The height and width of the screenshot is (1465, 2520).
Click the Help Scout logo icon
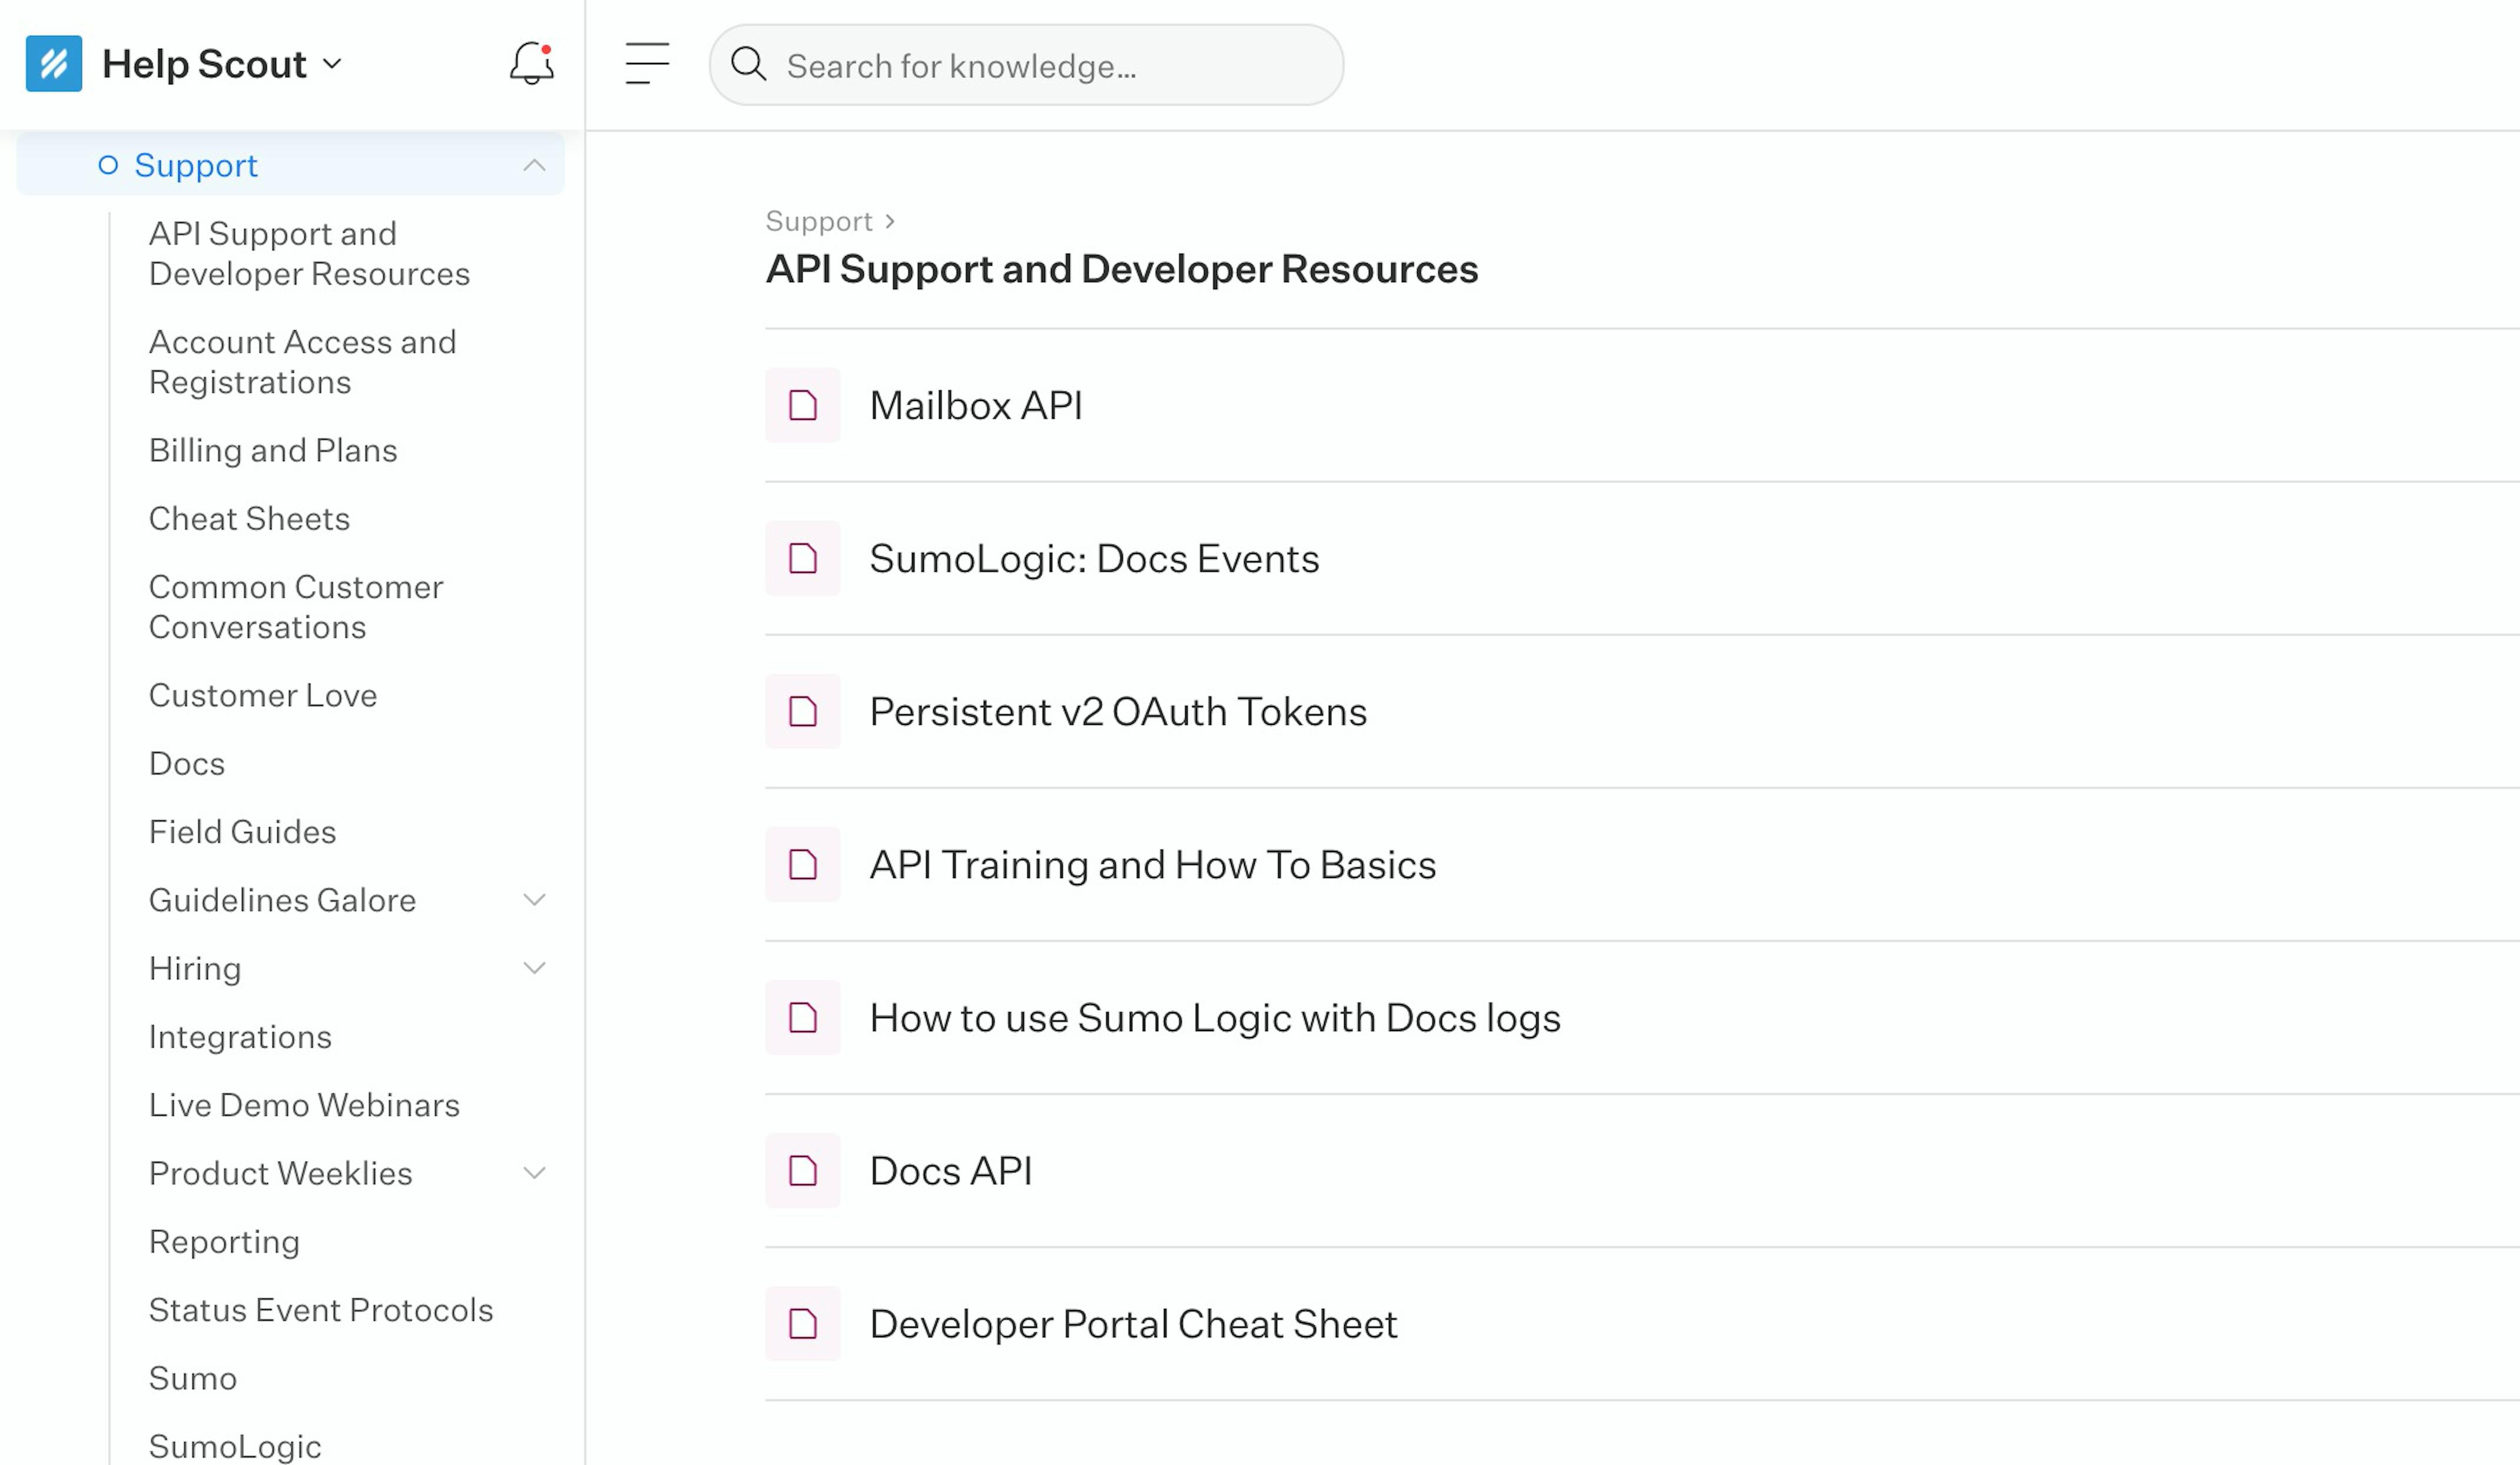tap(54, 64)
